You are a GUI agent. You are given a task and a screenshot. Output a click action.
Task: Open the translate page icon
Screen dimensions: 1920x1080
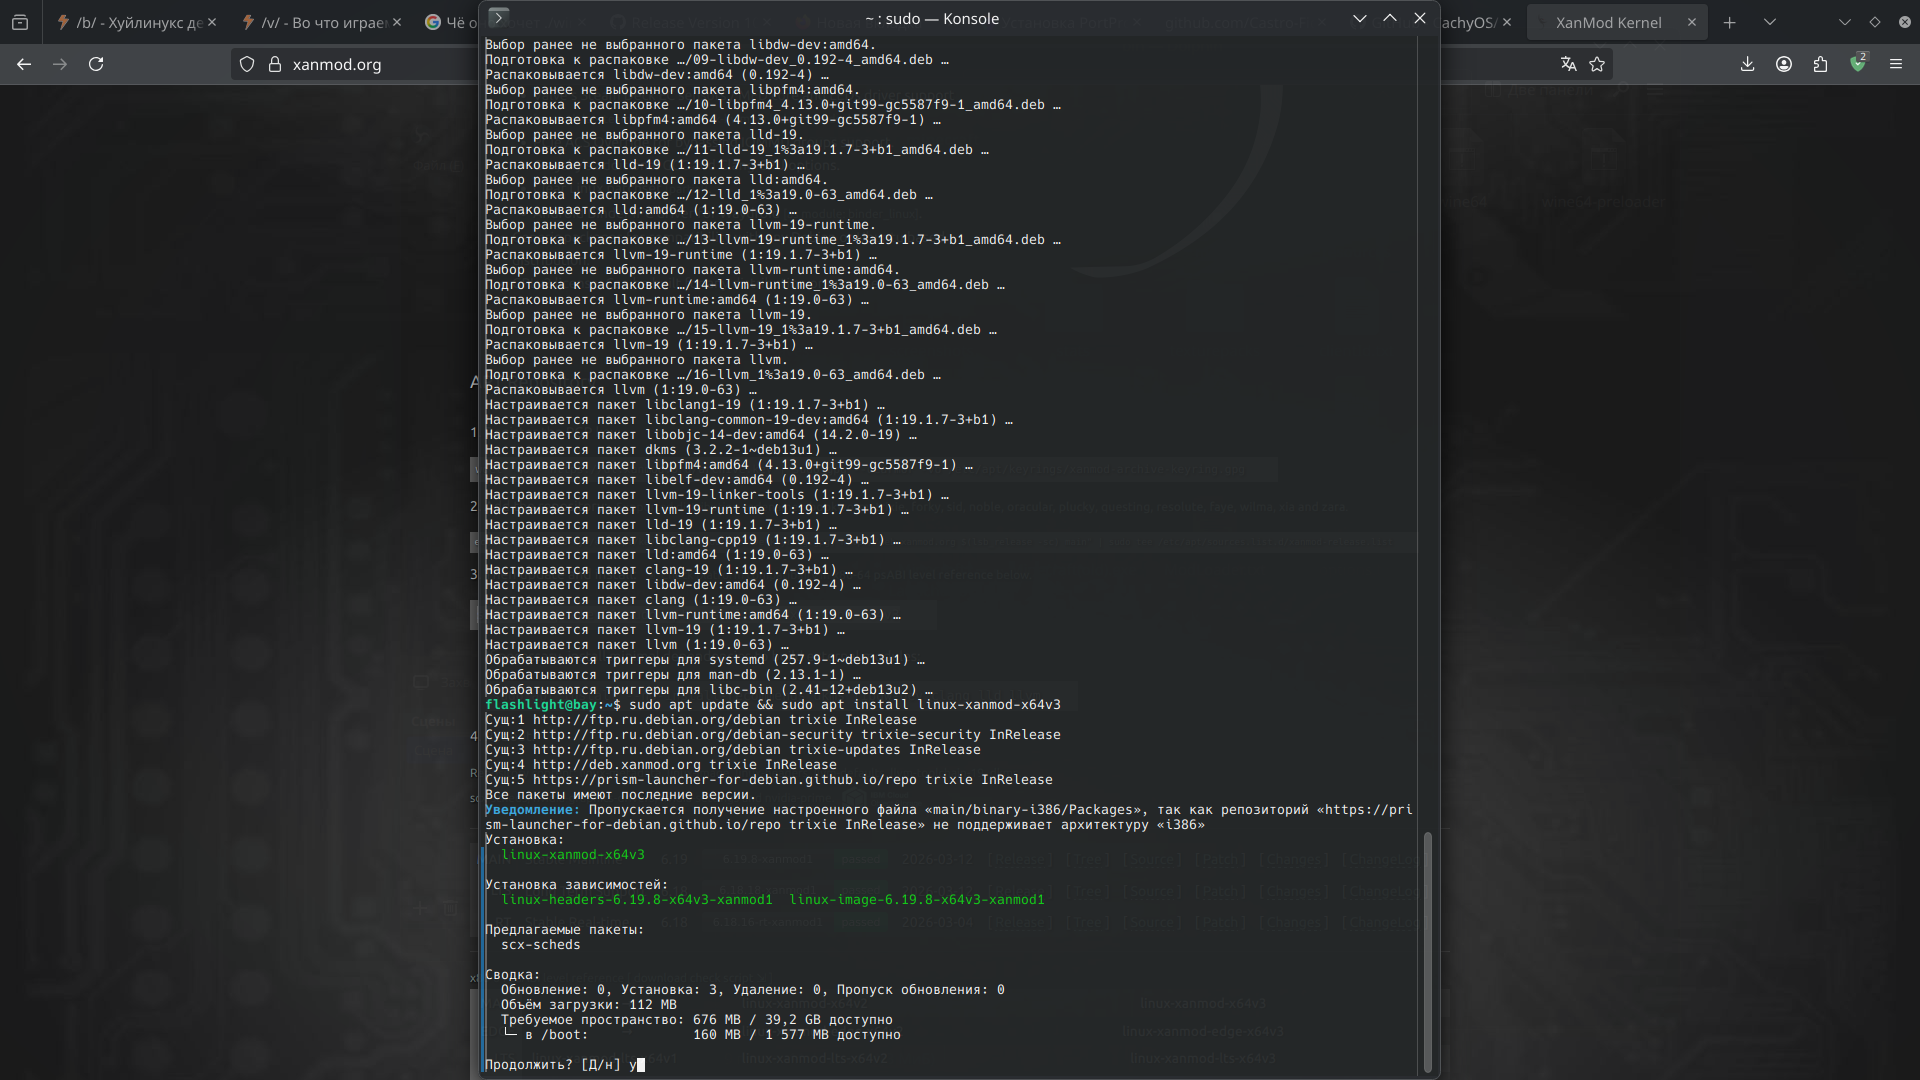point(1568,64)
